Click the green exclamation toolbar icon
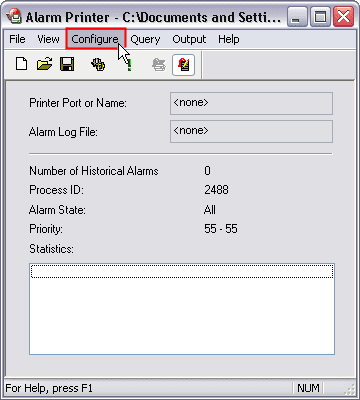Viewport: 360px width, 400px height. (x=129, y=64)
